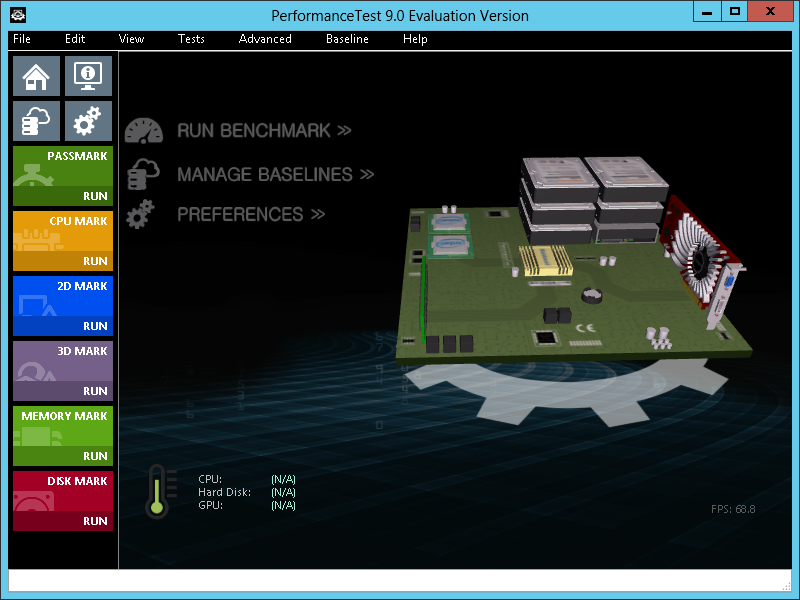Click the graphics card fan on the model
The image size is (800, 600).
pyautogui.click(x=702, y=263)
